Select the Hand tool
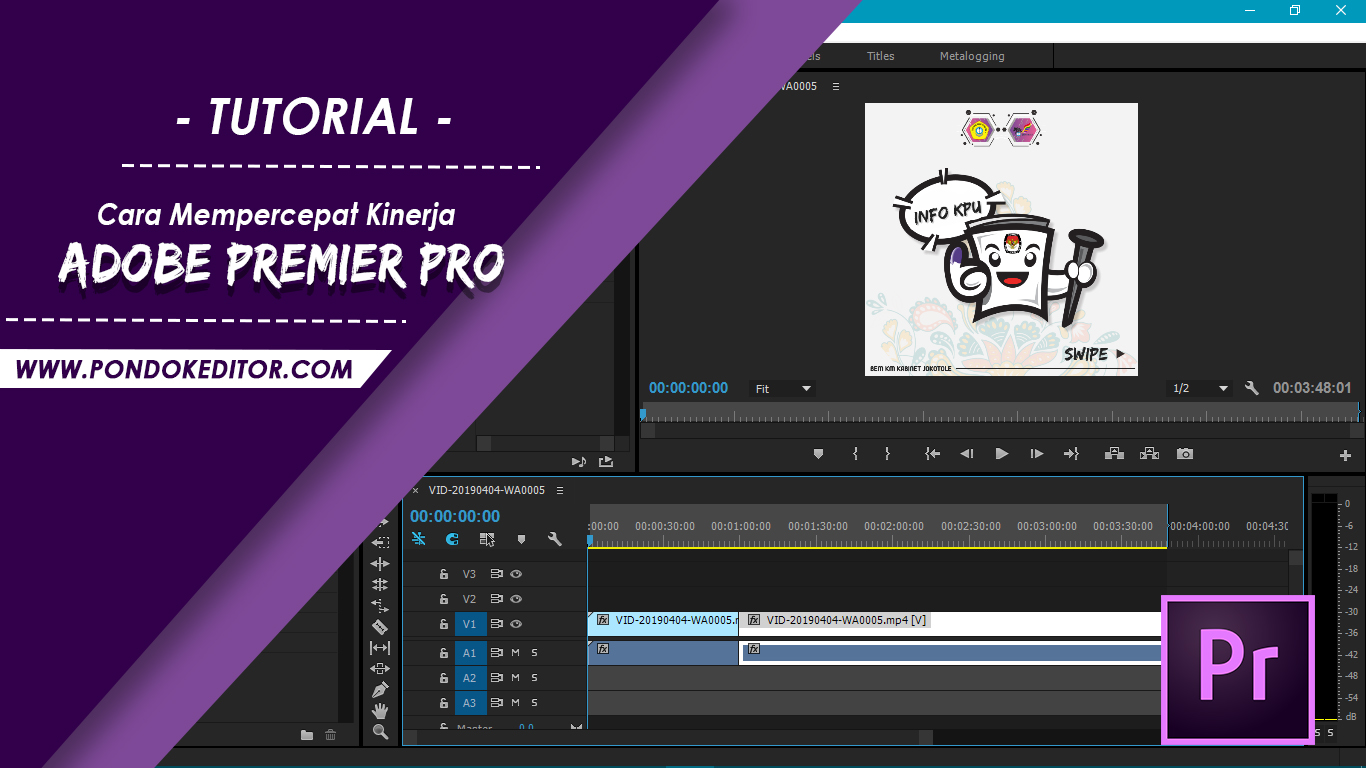1366x768 pixels. click(381, 711)
